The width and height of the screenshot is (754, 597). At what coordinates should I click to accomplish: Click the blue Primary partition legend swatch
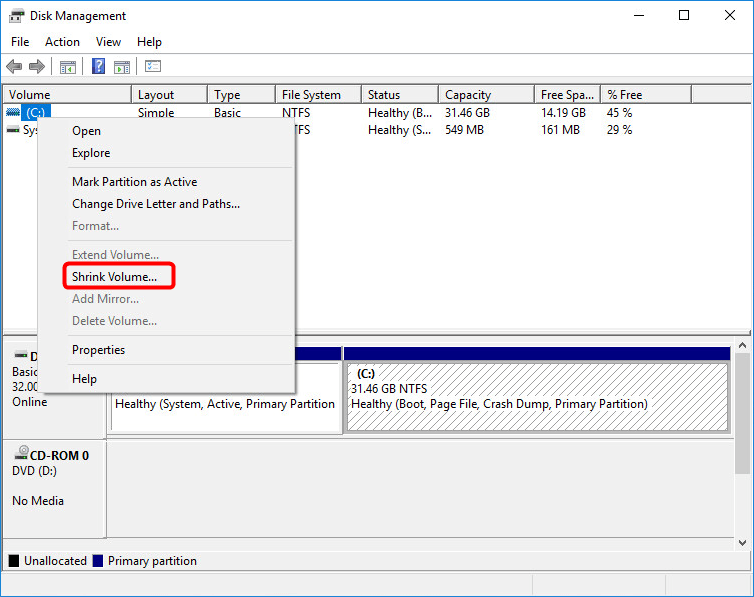pyautogui.click(x=98, y=561)
